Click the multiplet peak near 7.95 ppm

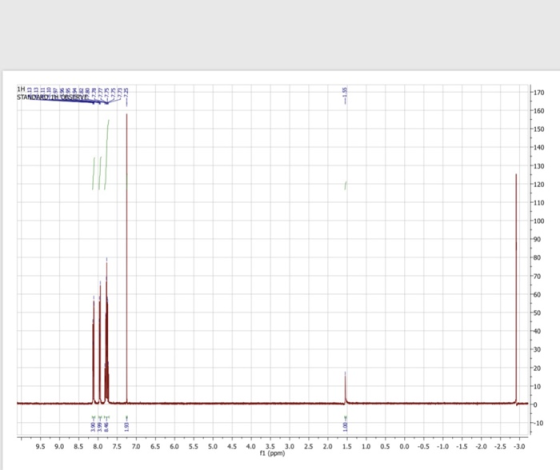(x=100, y=342)
